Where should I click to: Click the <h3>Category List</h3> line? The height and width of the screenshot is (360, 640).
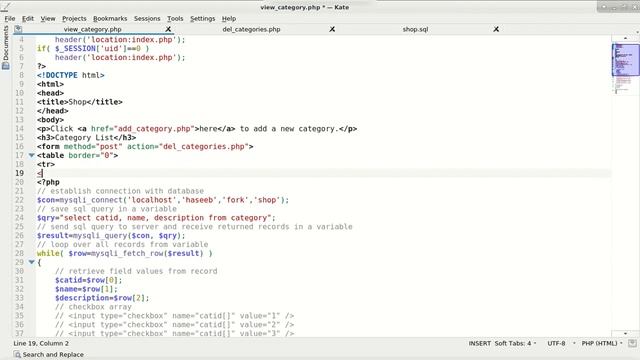87,138
